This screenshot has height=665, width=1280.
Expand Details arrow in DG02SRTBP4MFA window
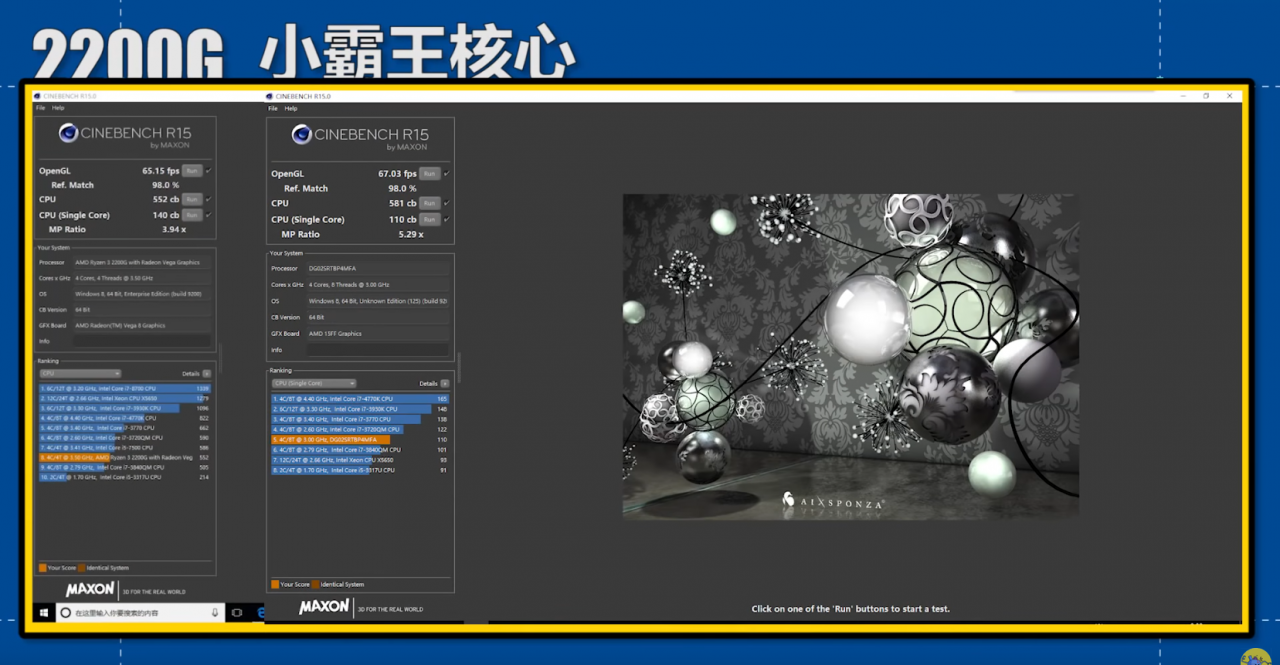pos(445,383)
